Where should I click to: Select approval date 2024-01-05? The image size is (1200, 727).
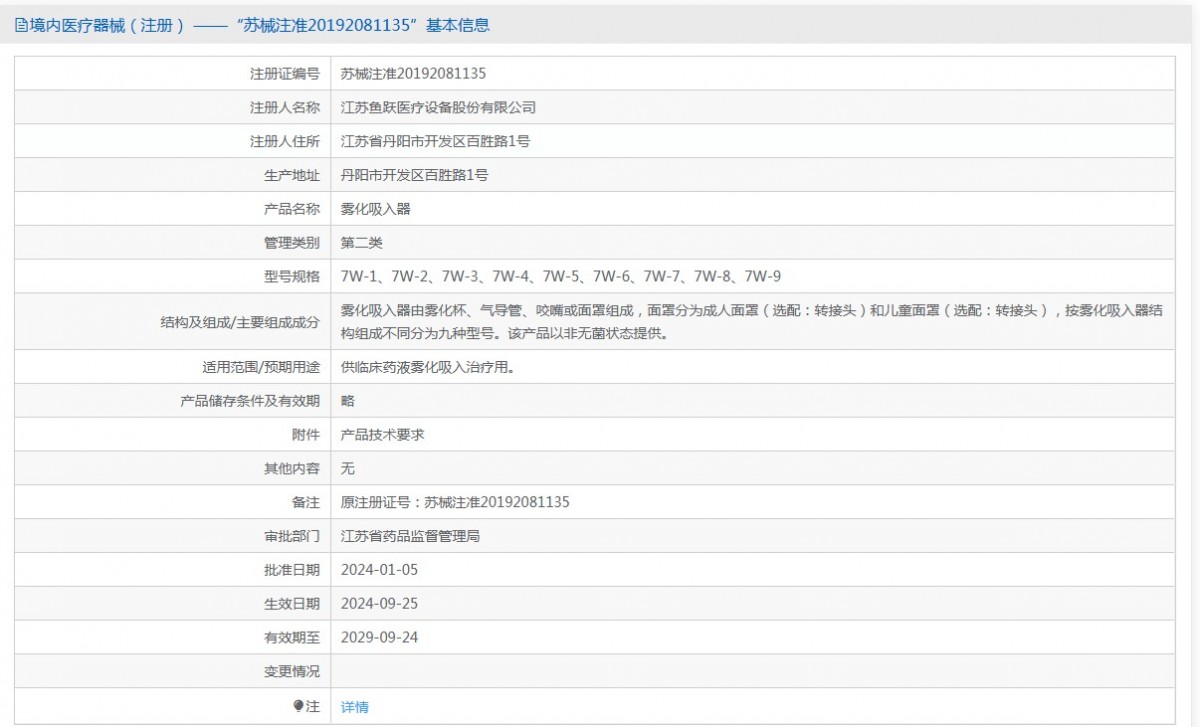pos(379,570)
